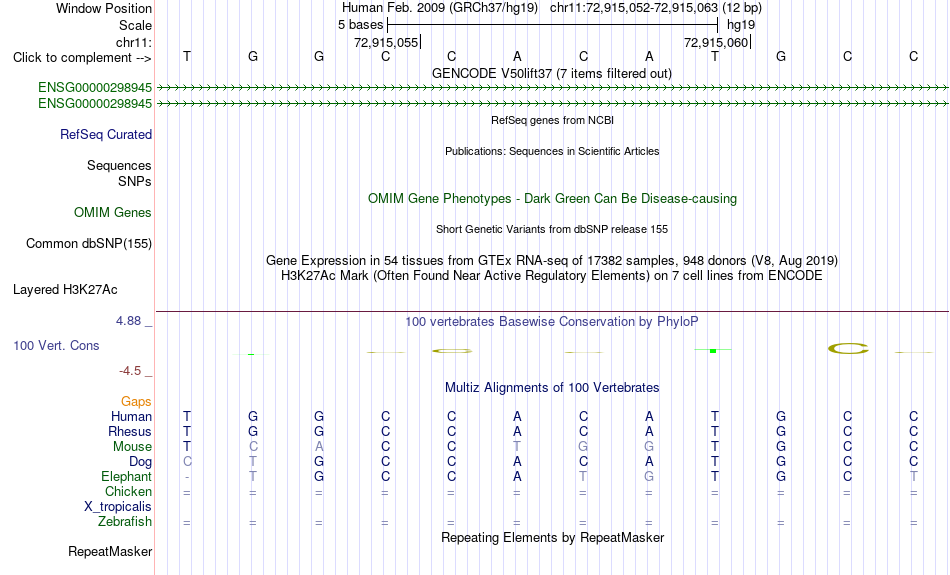Click the chr11: base position label
Screen dimensions: 950x575
click(x=134, y=42)
